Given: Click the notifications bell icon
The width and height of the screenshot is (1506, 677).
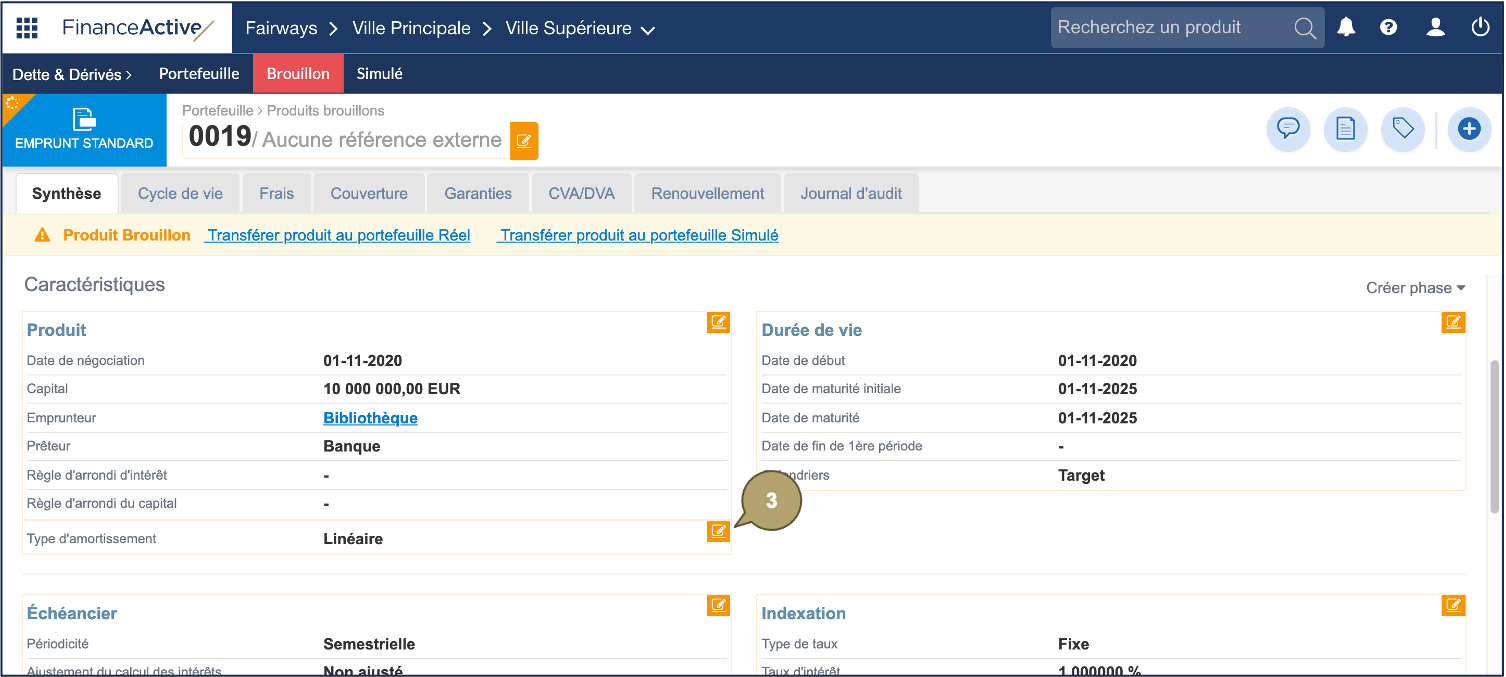Looking at the screenshot, I should [x=1346, y=28].
